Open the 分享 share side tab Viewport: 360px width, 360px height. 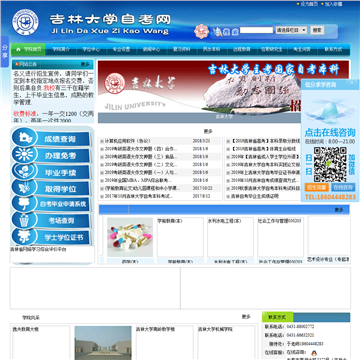[x=5, y=51]
